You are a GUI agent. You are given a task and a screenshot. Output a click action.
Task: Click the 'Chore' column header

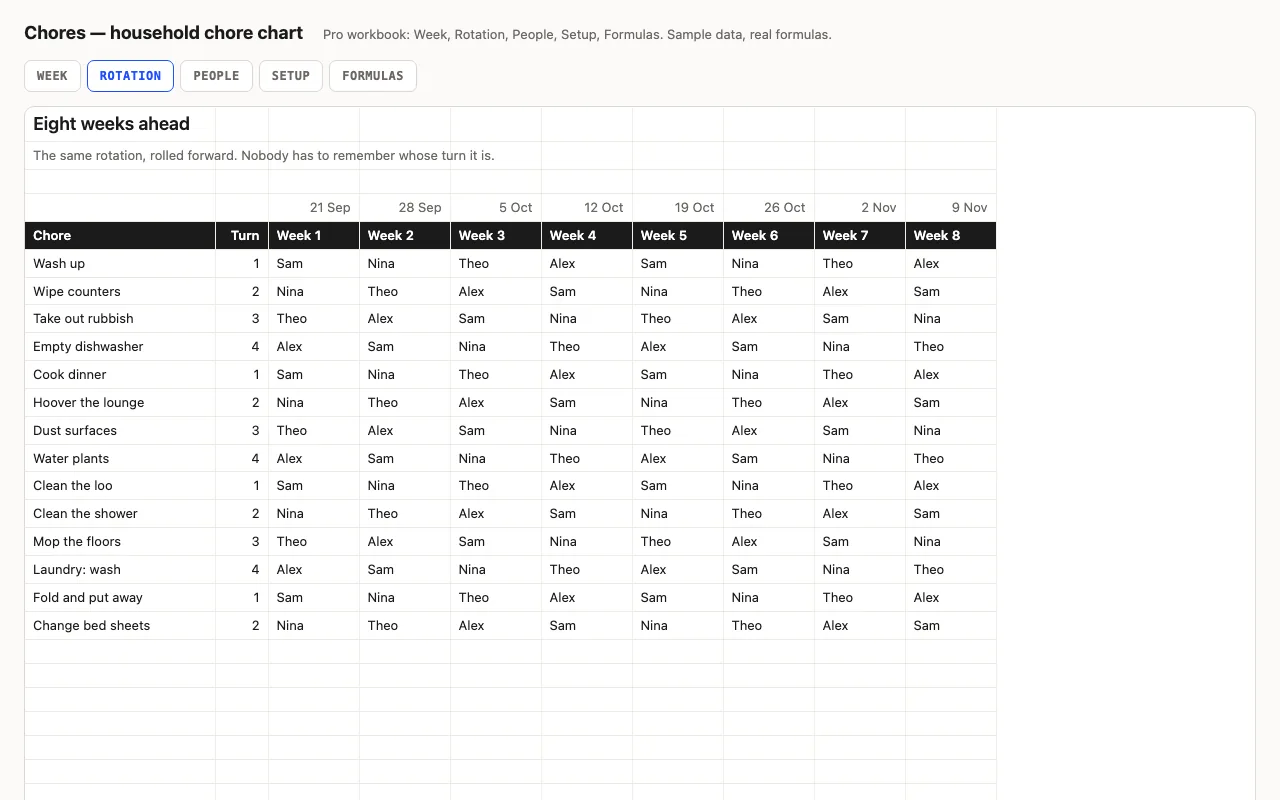[120, 236]
